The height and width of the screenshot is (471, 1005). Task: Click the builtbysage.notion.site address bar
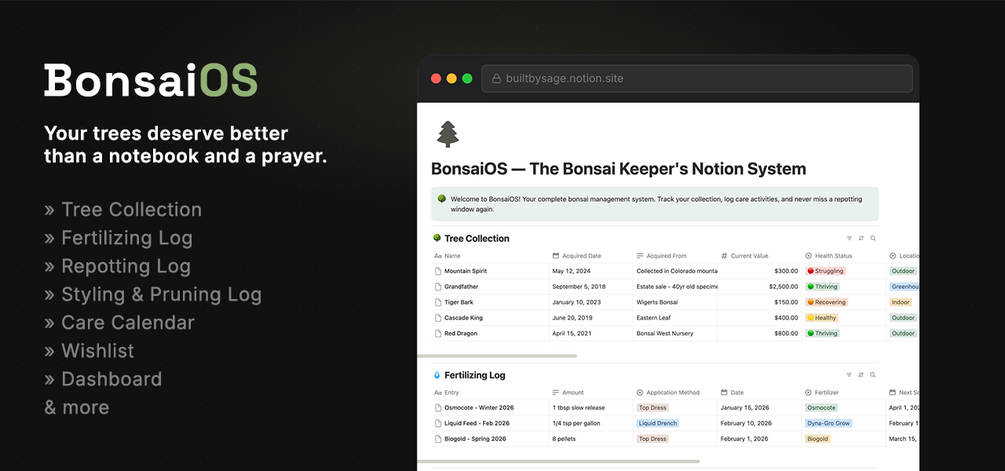pyautogui.click(x=697, y=78)
